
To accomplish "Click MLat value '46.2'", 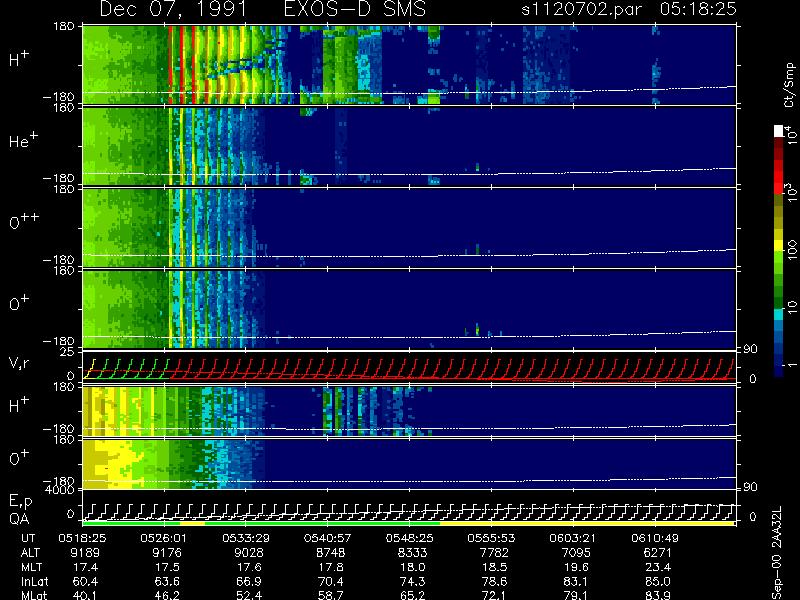I will point(168,595).
